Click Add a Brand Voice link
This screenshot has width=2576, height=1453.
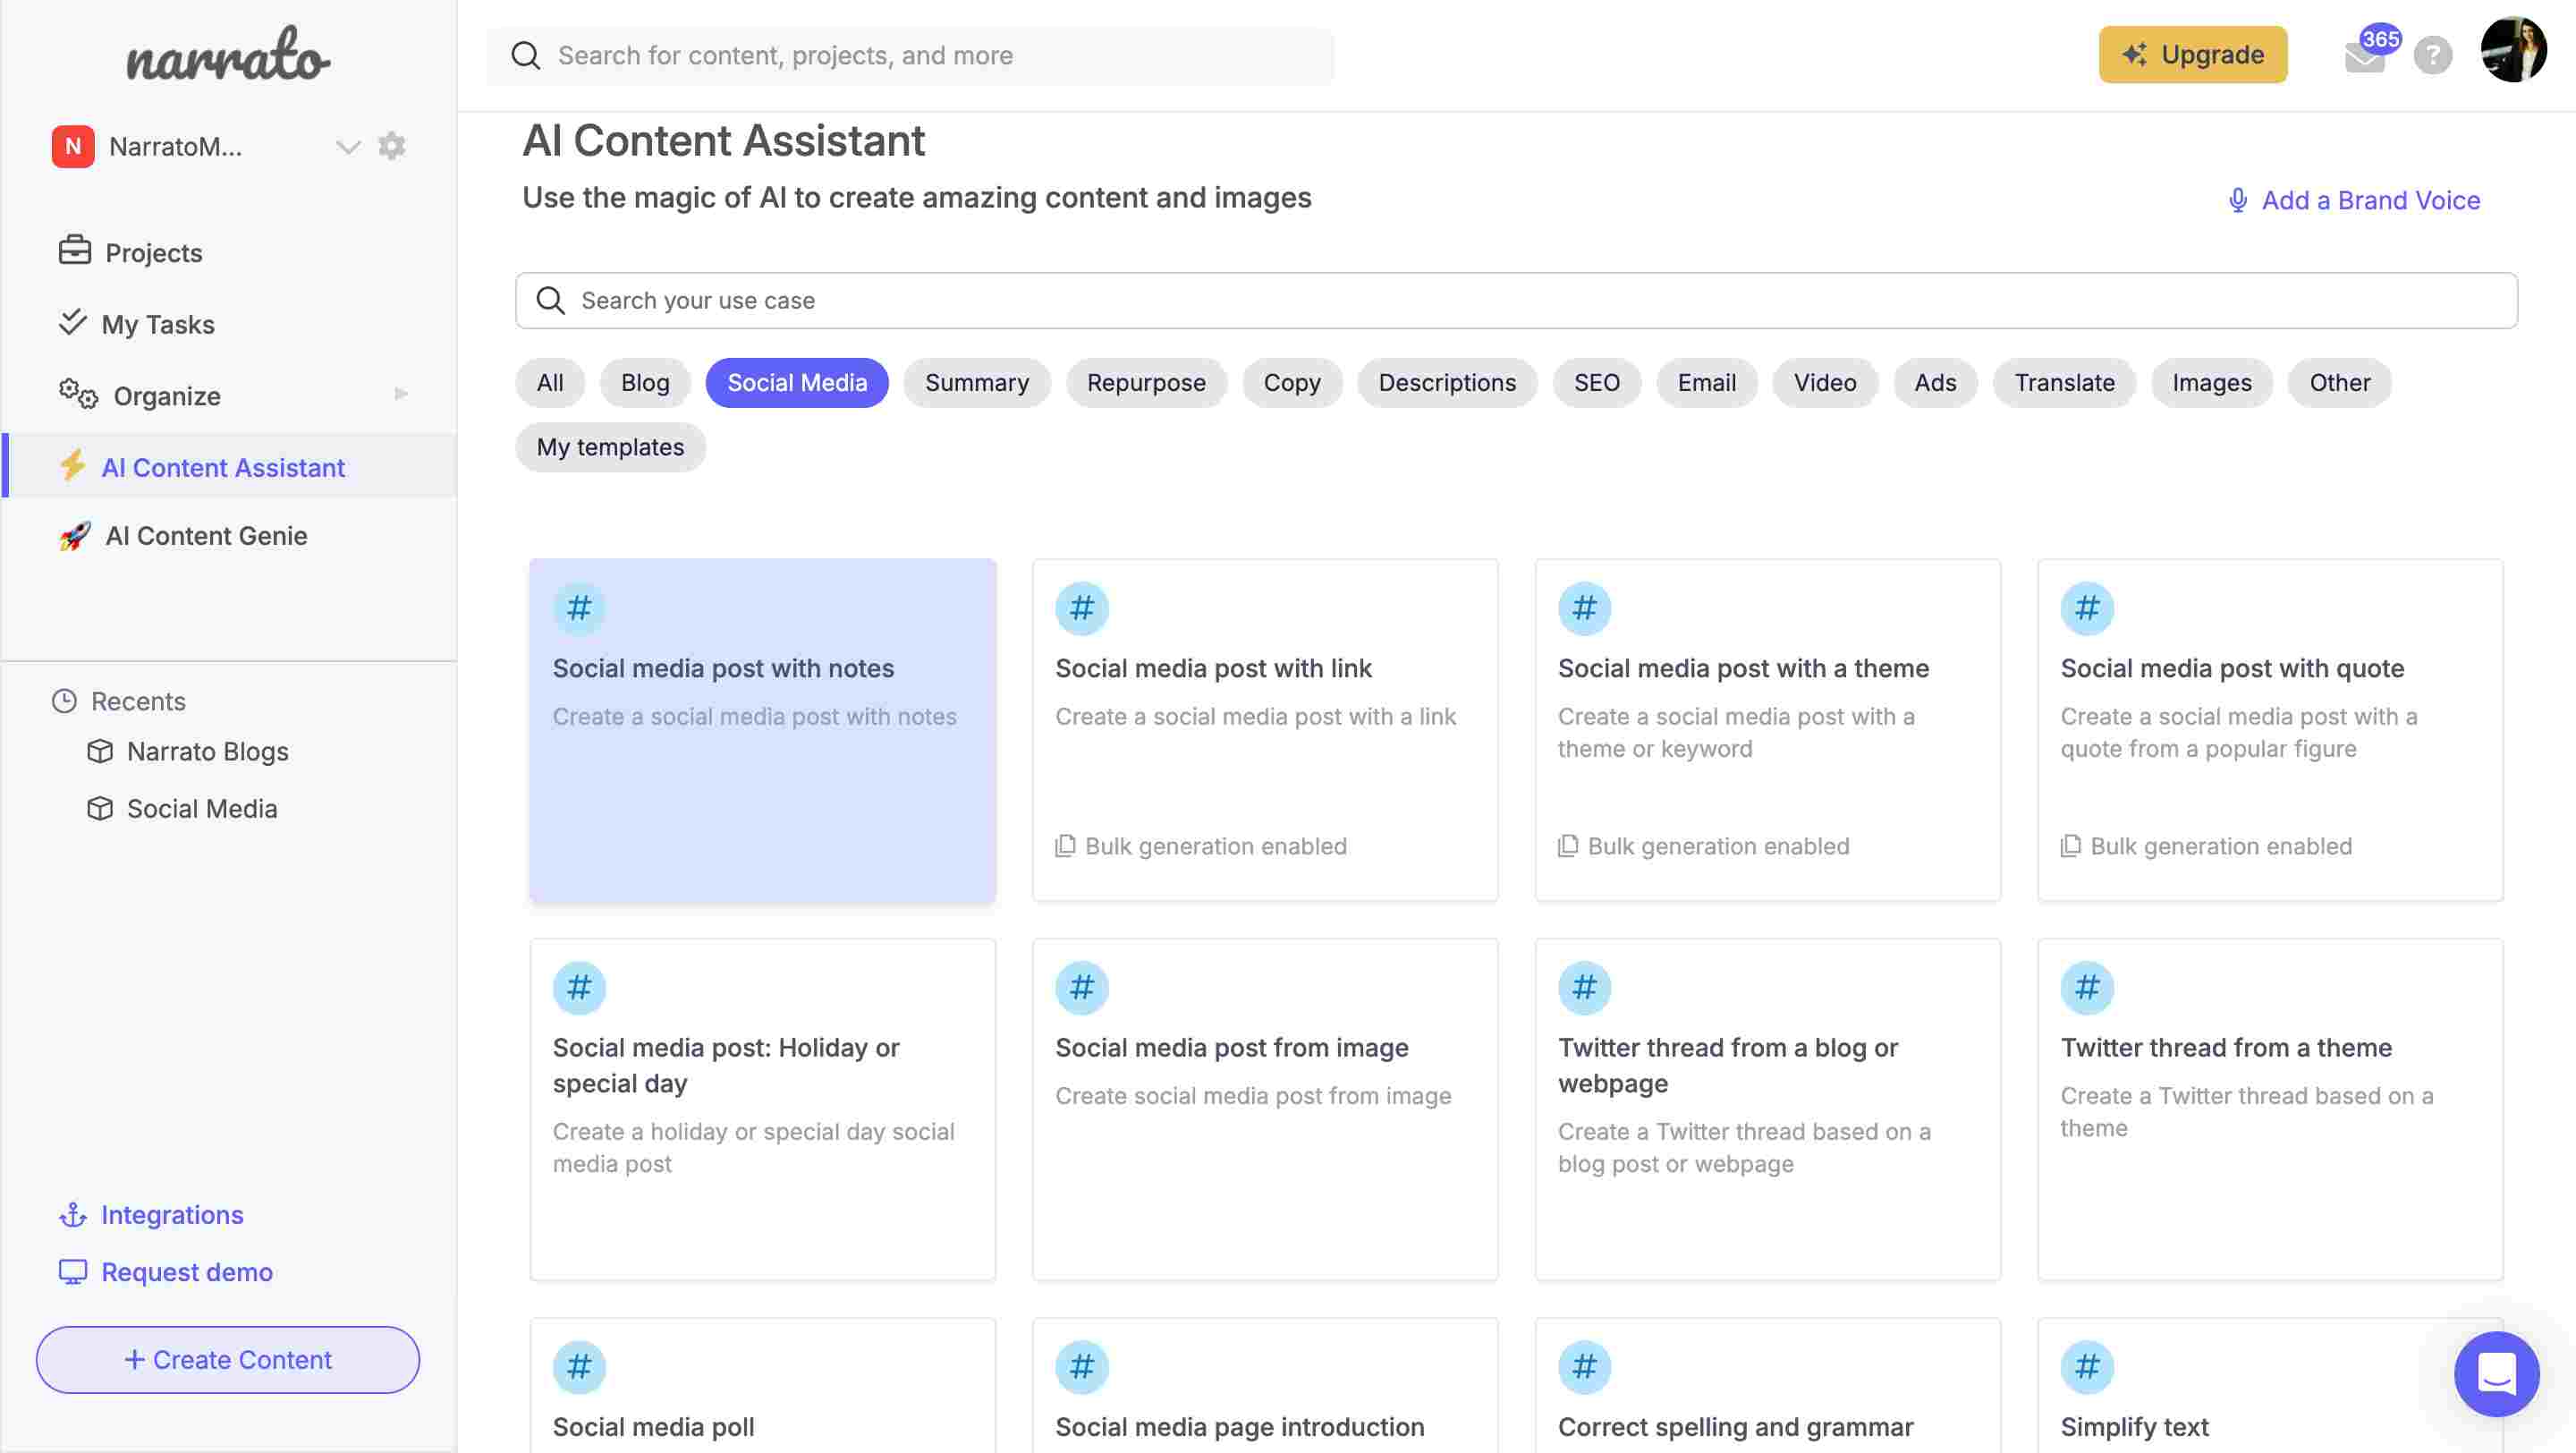[2371, 200]
